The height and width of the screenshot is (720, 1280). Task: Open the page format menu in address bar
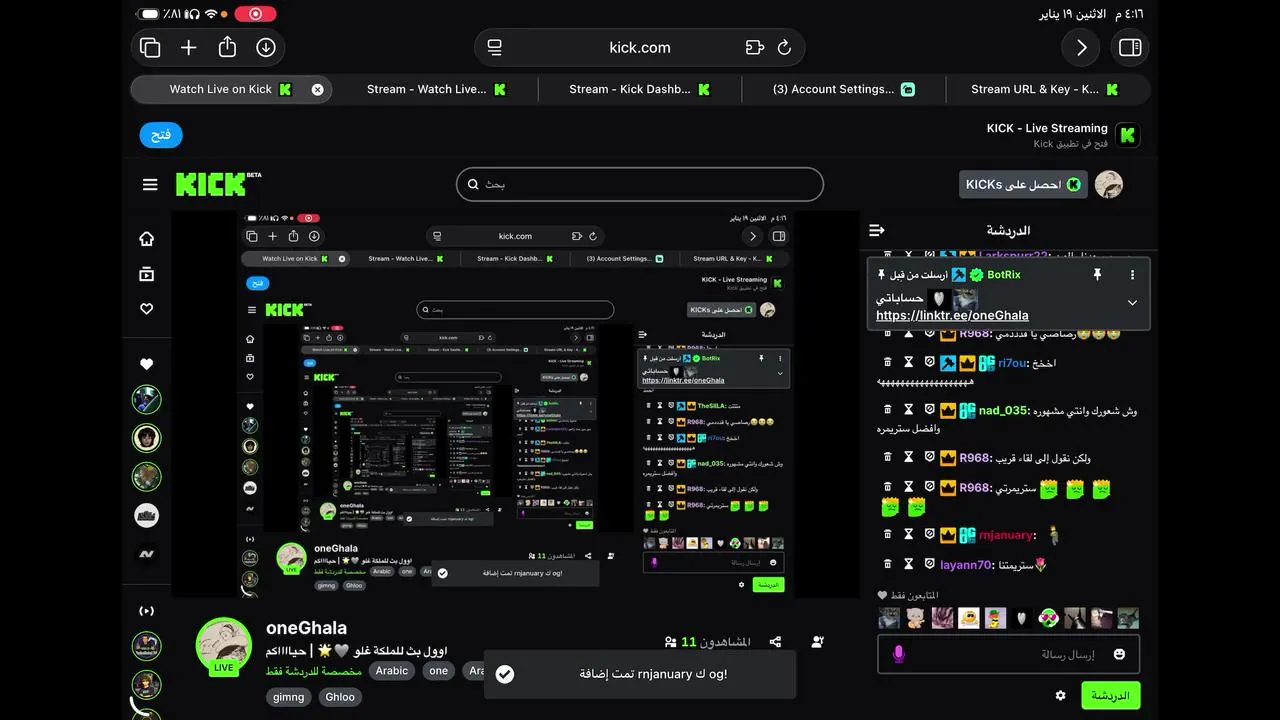pos(494,47)
